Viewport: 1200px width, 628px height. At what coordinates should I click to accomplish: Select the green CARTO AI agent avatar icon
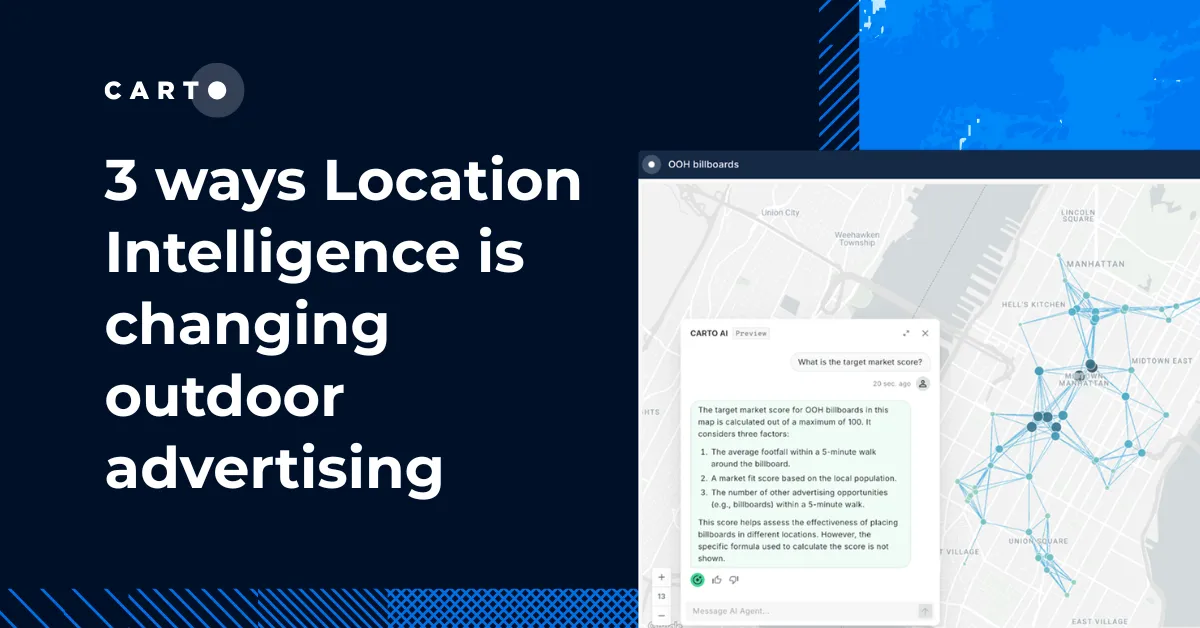click(697, 580)
